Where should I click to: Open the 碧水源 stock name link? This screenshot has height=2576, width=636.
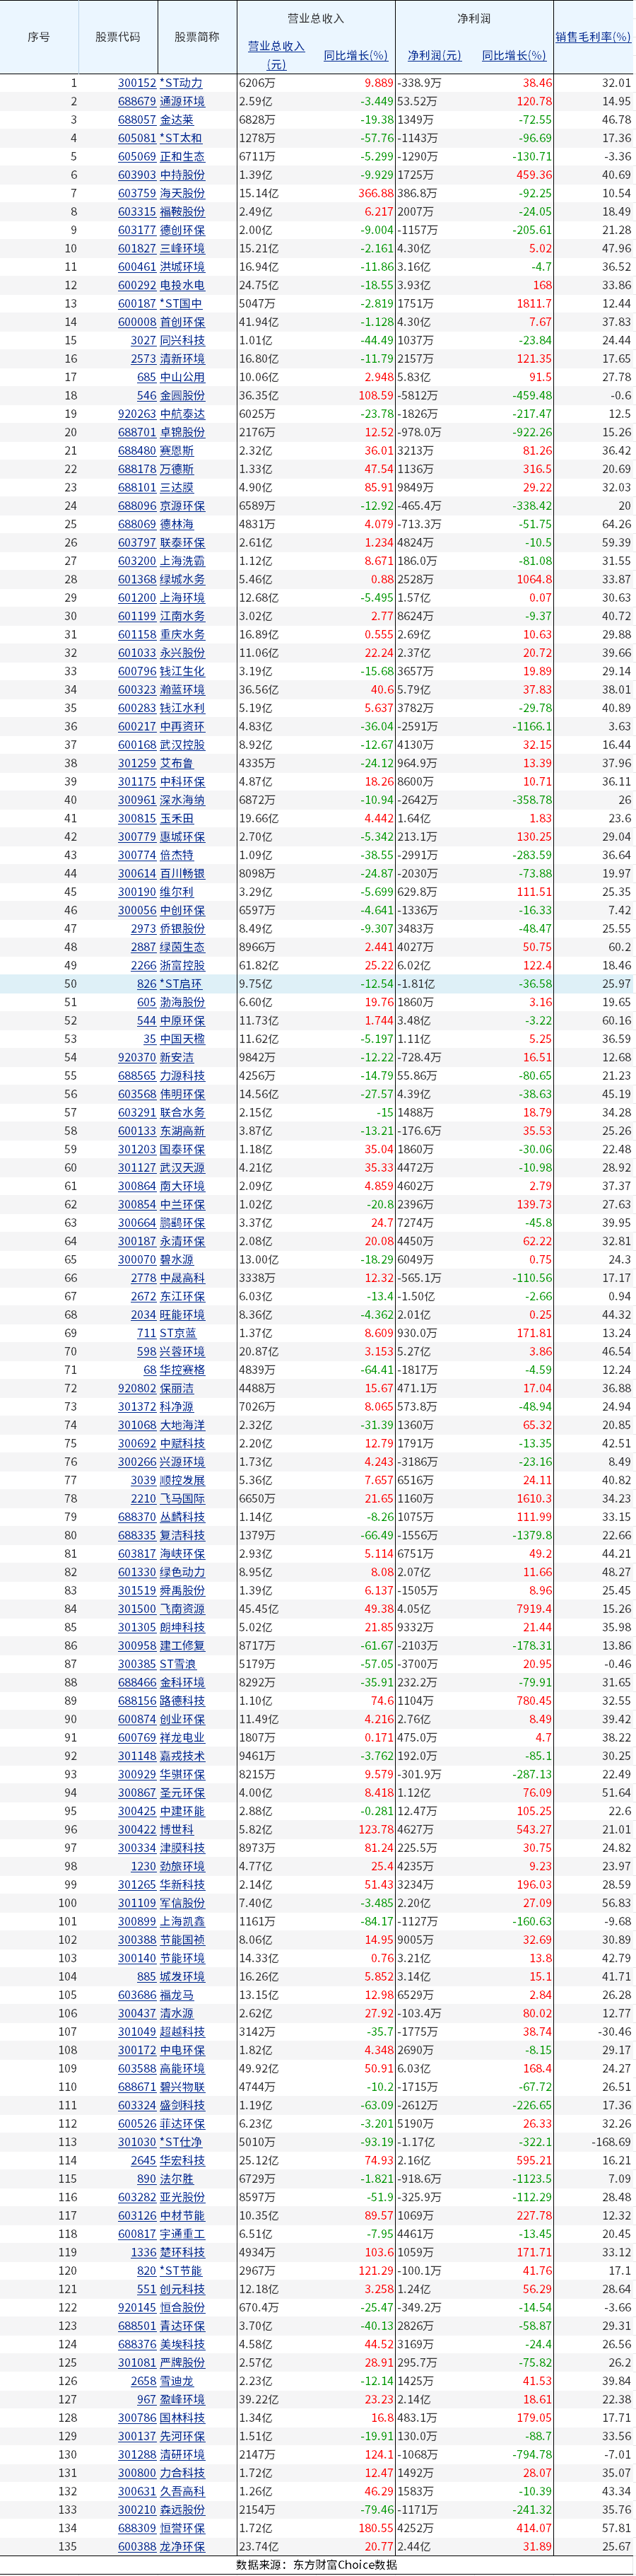(177, 1260)
